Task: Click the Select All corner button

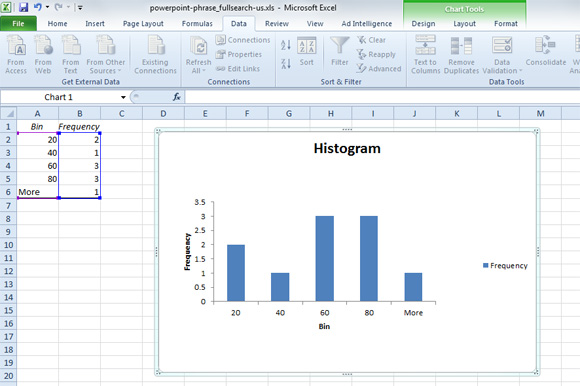Action: click(8, 113)
